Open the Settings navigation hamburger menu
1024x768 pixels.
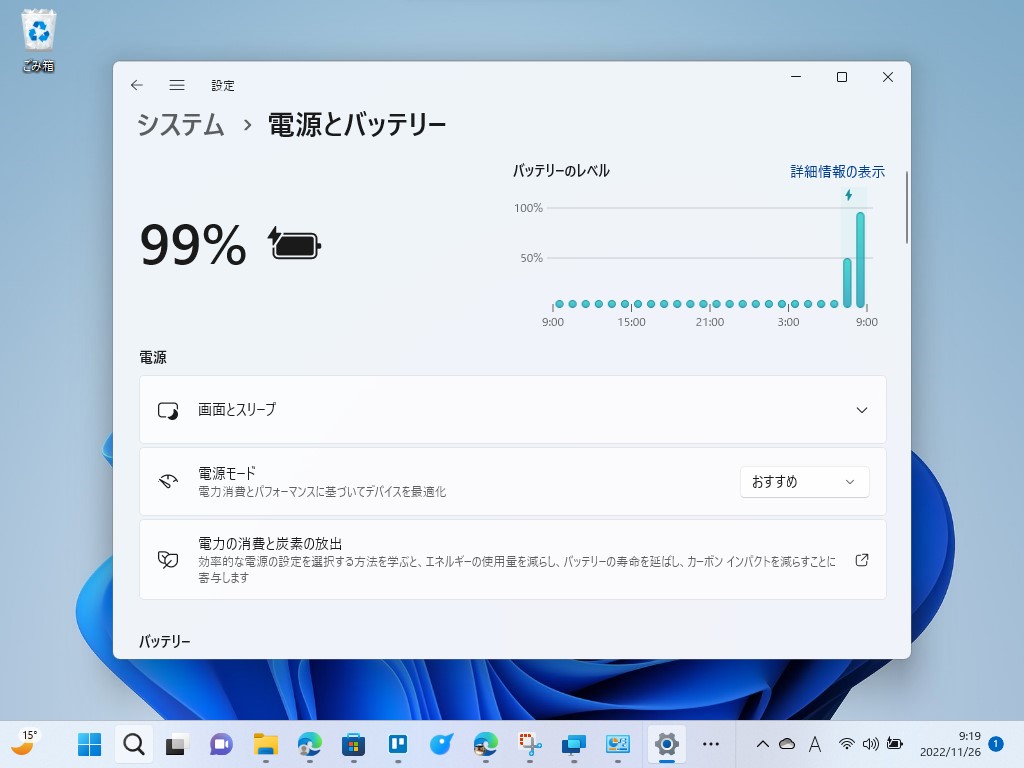click(x=177, y=85)
